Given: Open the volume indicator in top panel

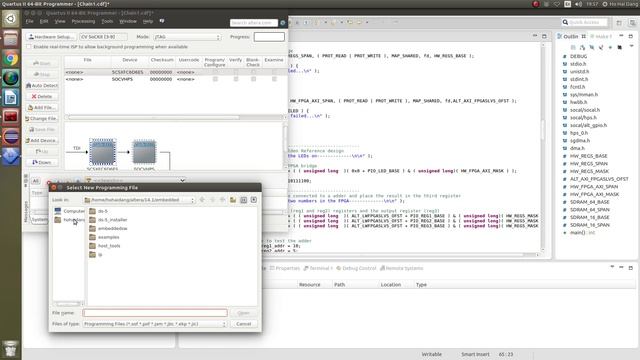Looking at the screenshot, I should coord(578,4).
